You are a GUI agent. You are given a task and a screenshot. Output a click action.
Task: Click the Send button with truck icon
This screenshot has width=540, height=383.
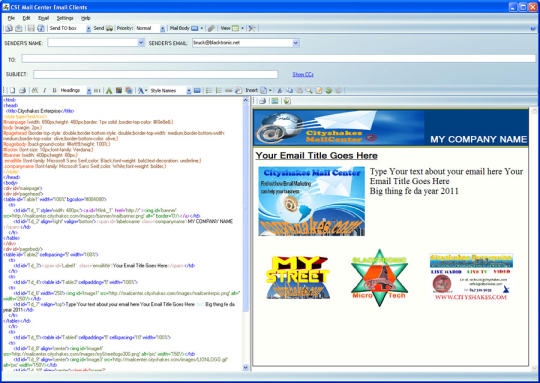tap(103, 28)
